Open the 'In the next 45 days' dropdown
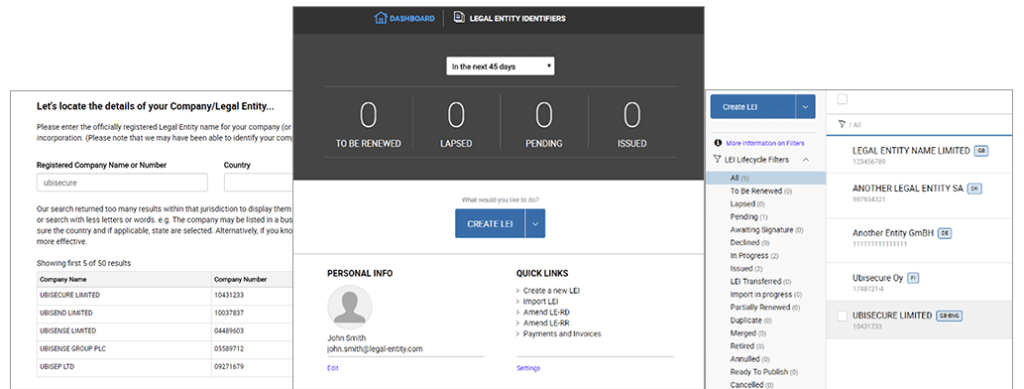This screenshot has height=389, width=1024. point(500,67)
